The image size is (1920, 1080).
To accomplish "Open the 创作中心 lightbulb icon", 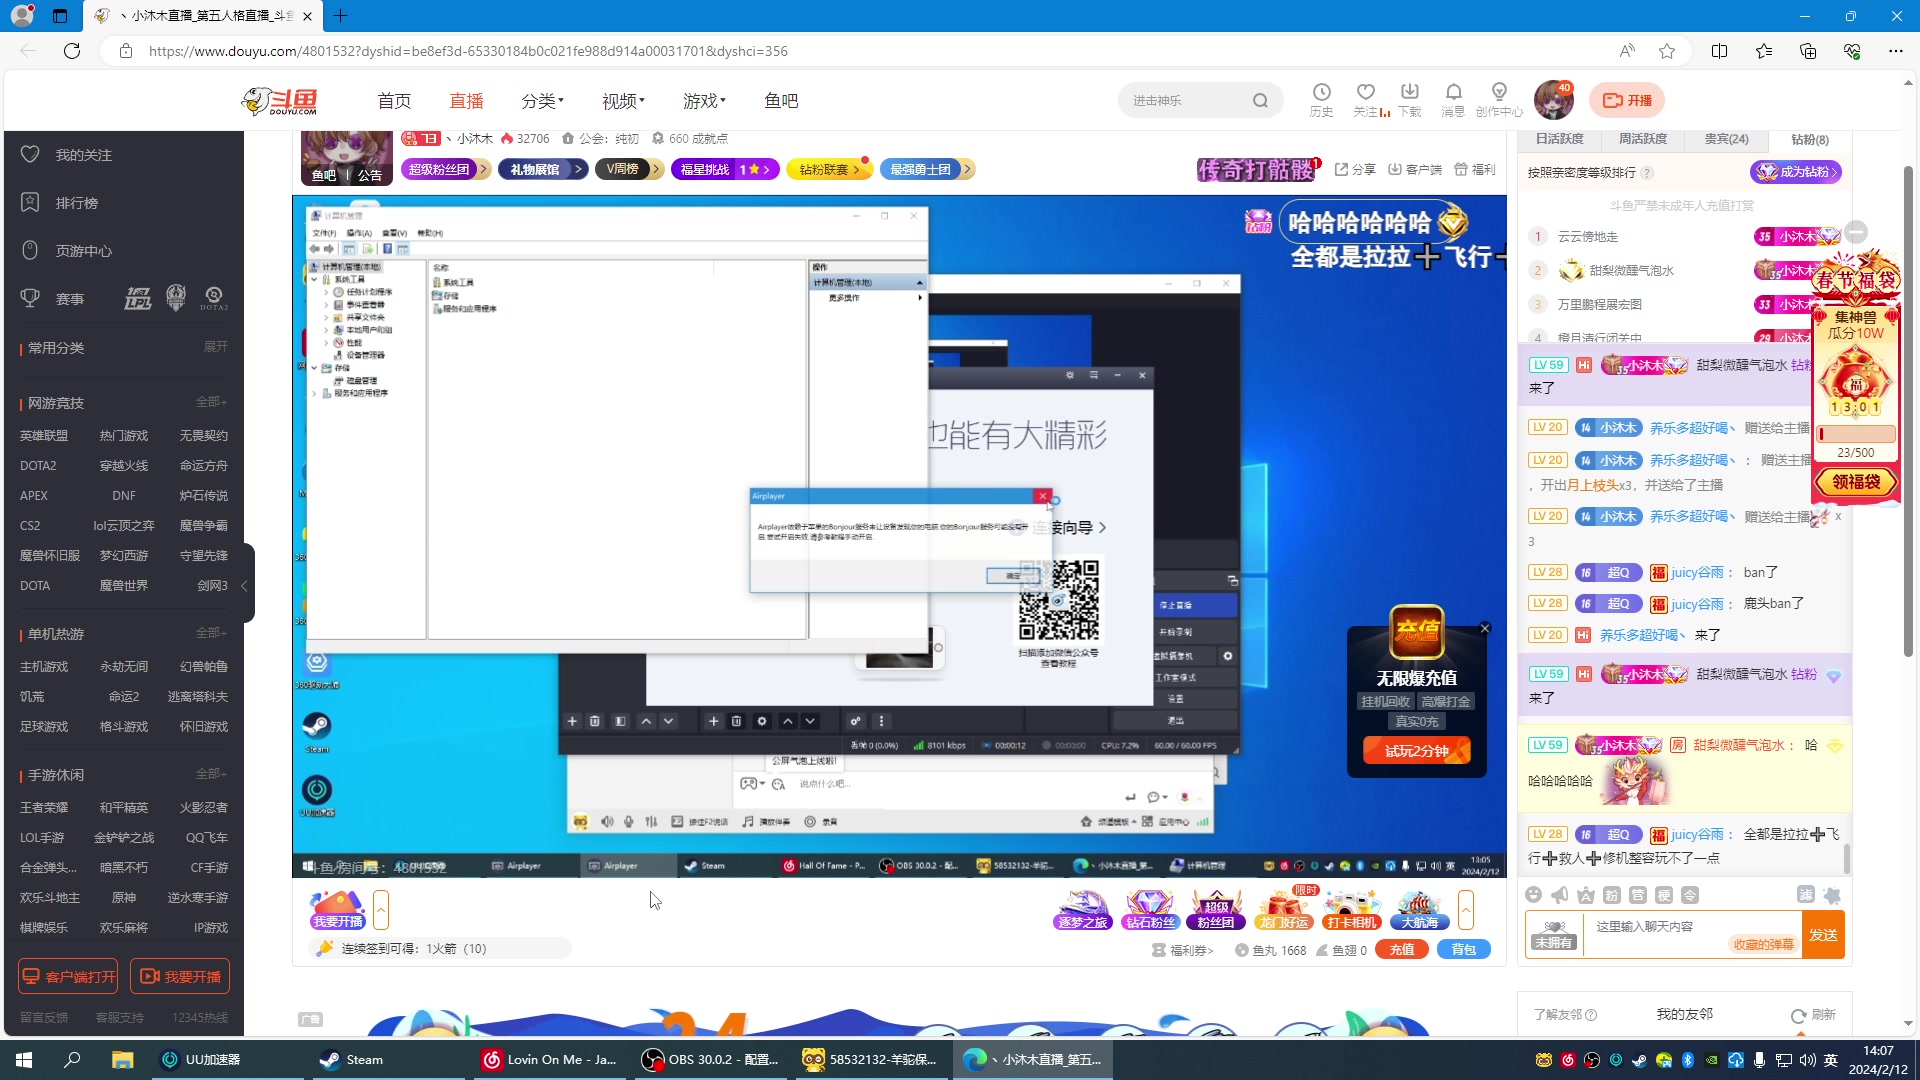I will 1499,99.
